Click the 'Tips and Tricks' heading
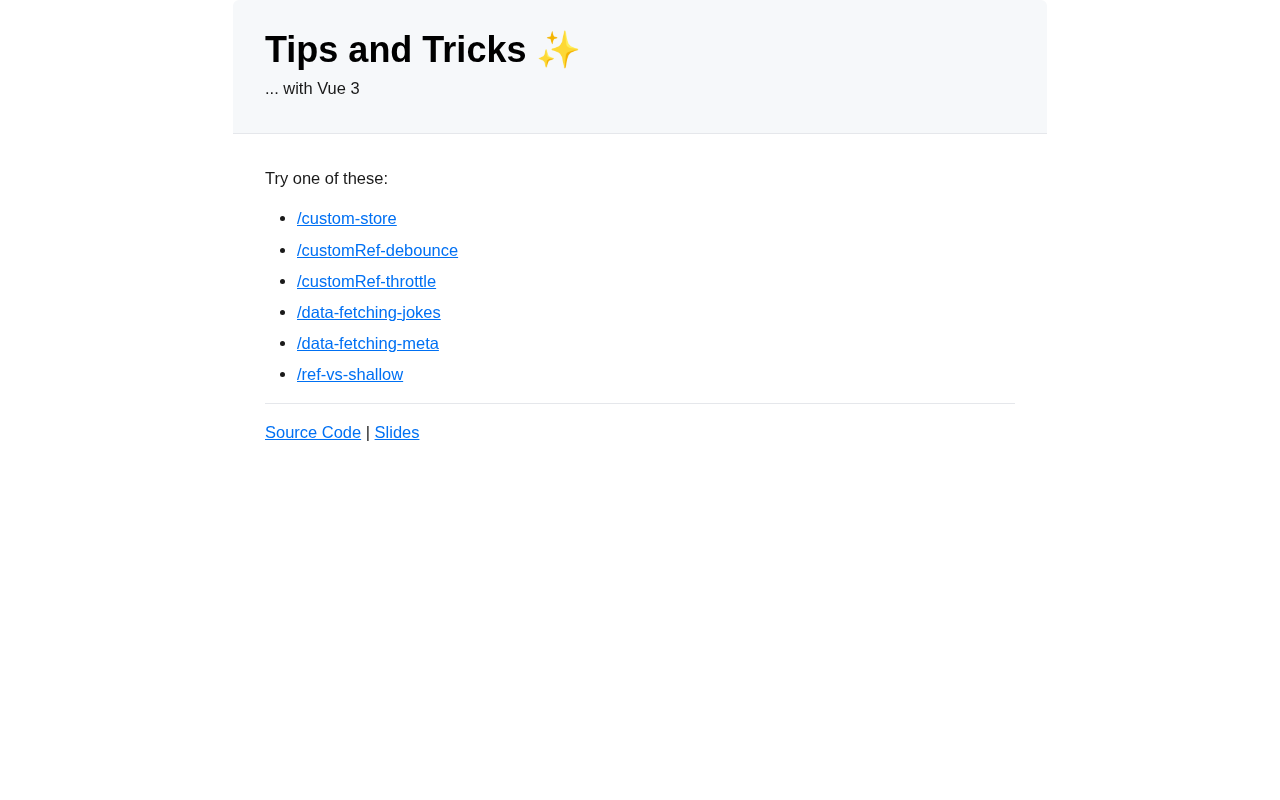1280x800 pixels. (x=395, y=50)
